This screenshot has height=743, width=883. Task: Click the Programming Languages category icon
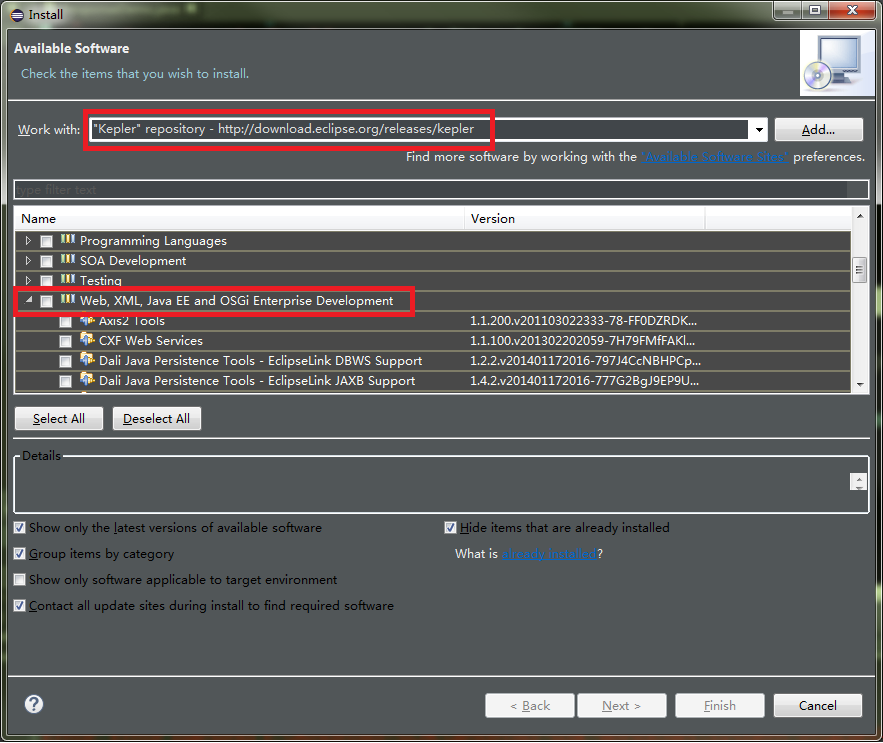[68, 239]
